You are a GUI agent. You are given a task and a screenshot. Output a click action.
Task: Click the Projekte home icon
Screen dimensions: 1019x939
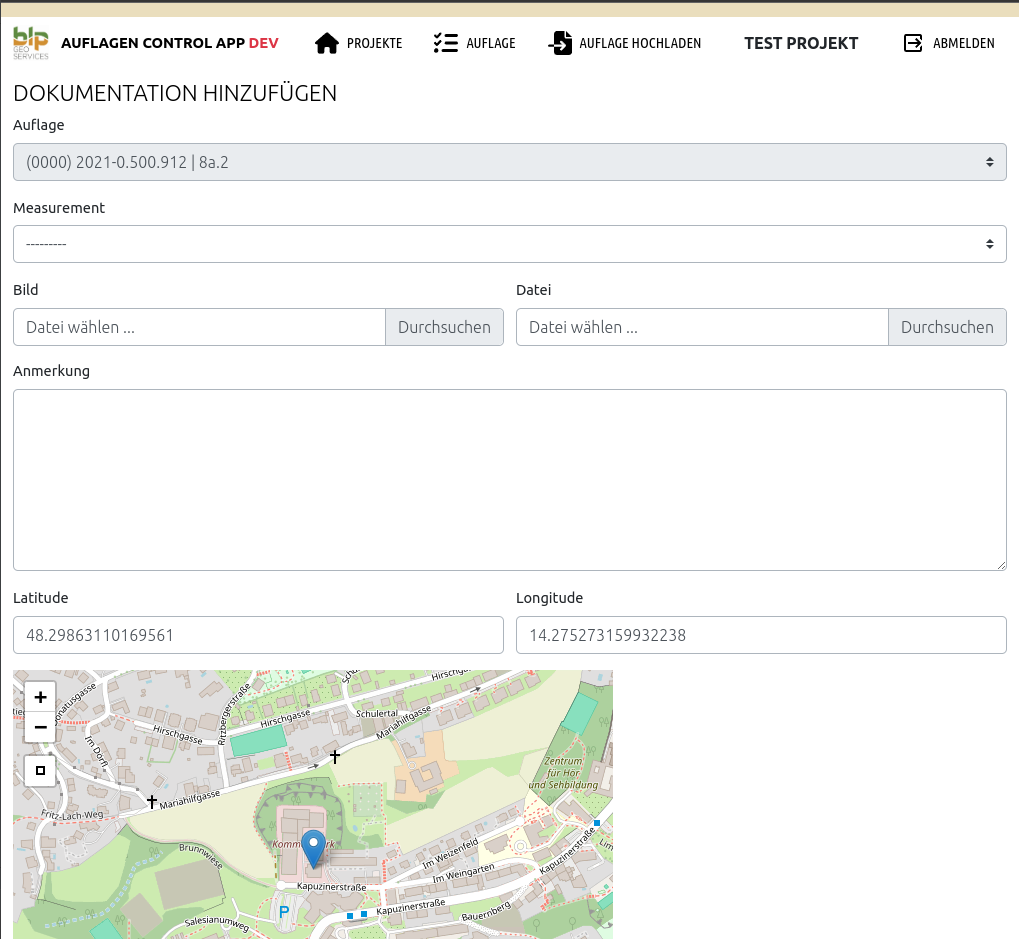[327, 43]
